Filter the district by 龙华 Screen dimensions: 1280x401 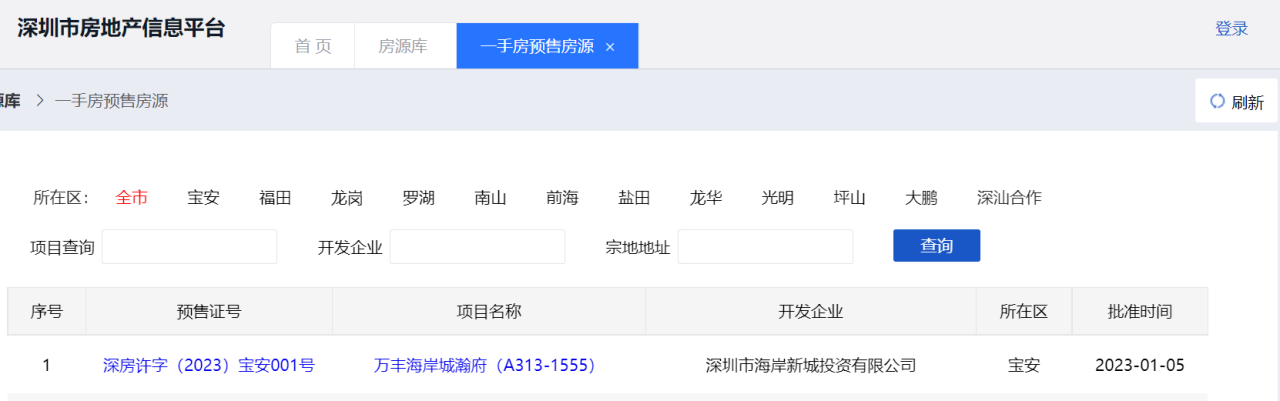706,198
